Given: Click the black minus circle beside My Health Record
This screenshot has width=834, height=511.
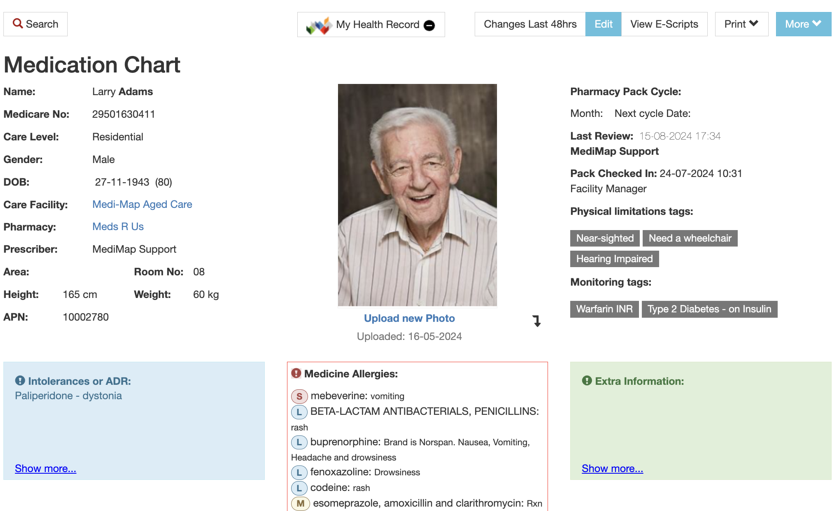Looking at the screenshot, I should [429, 25].
